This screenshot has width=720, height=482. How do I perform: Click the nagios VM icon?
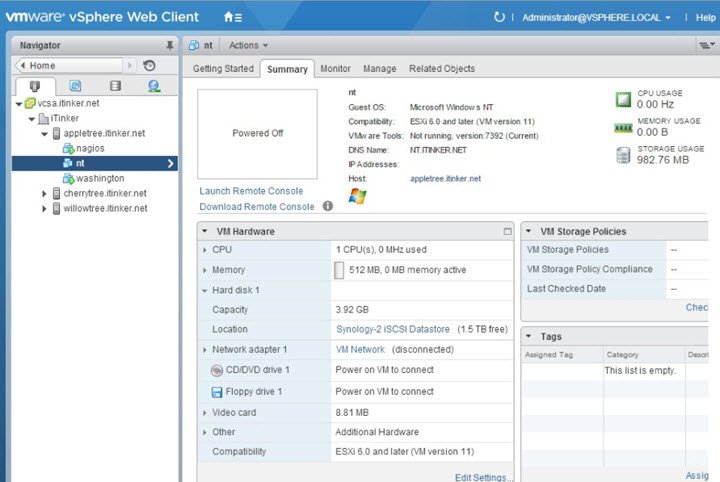(68, 148)
